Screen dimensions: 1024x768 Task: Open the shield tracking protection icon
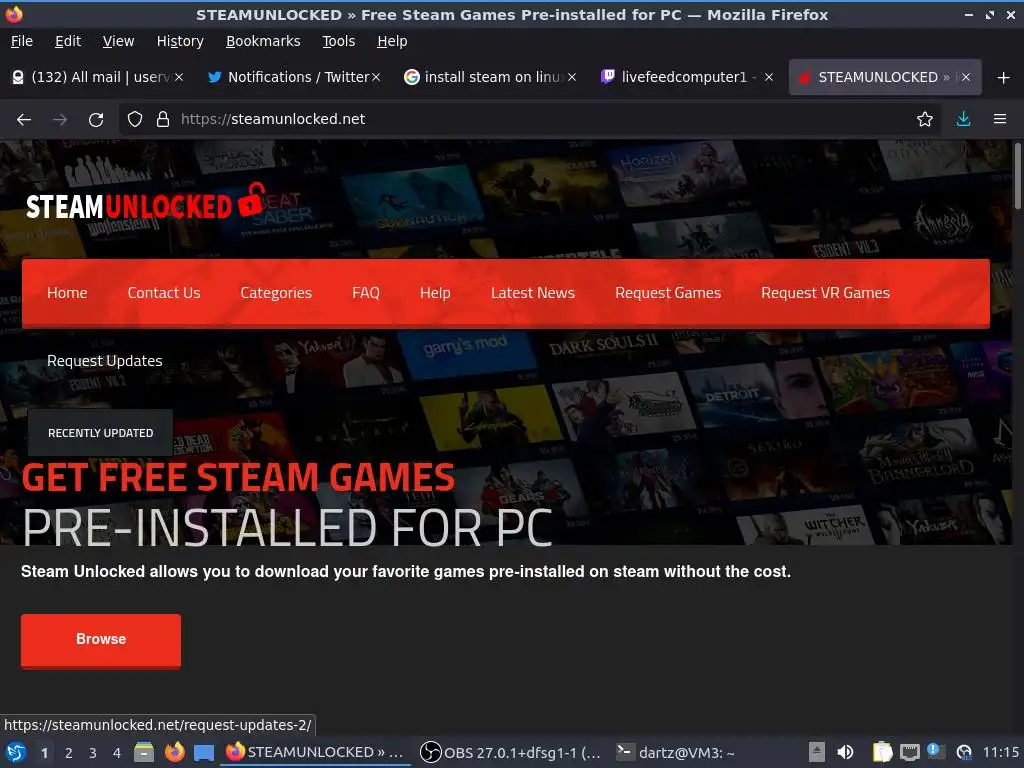135,120
